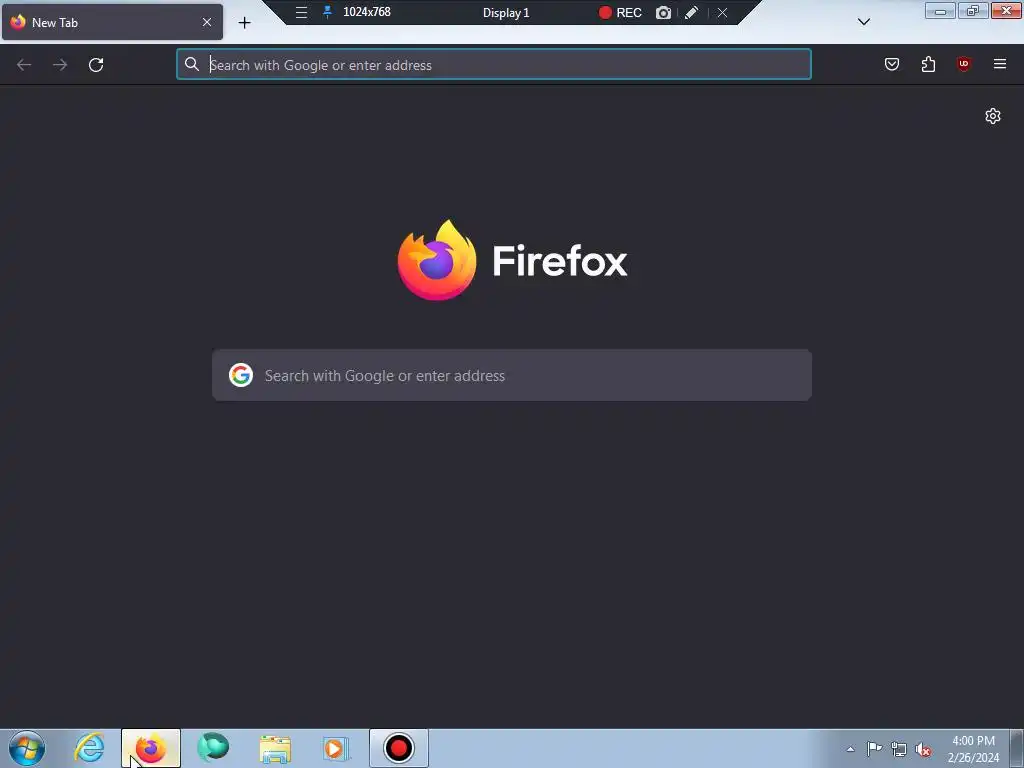Viewport: 1024px width, 768px height.
Task: Close the recorder toolbar with X
Action: 722,12
